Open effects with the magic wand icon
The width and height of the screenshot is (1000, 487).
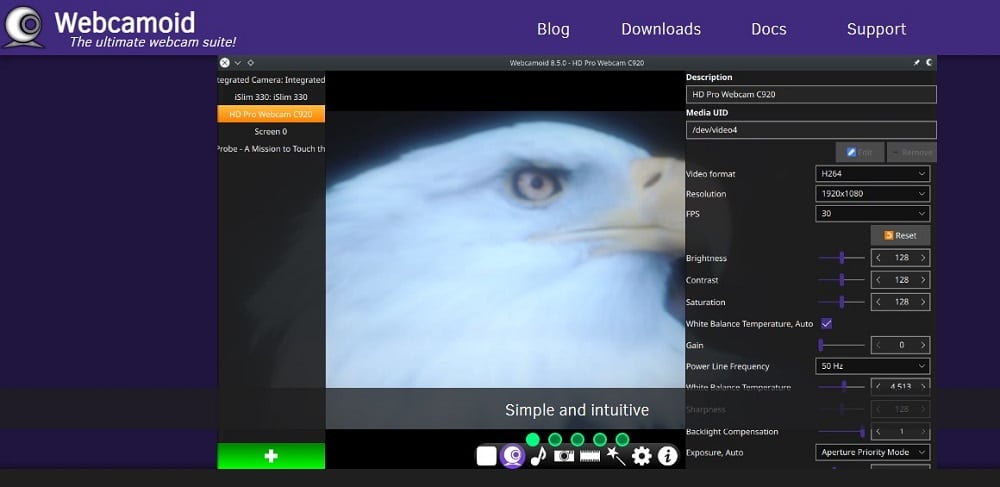(x=615, y=456)
